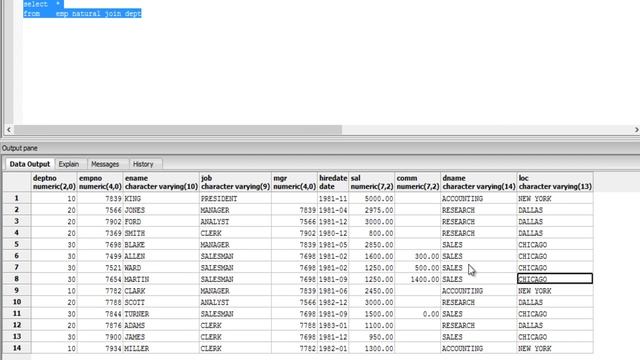Viewport: 640px width, 360px height.
Task: Click the WARD ename cell
Action: 161,268
